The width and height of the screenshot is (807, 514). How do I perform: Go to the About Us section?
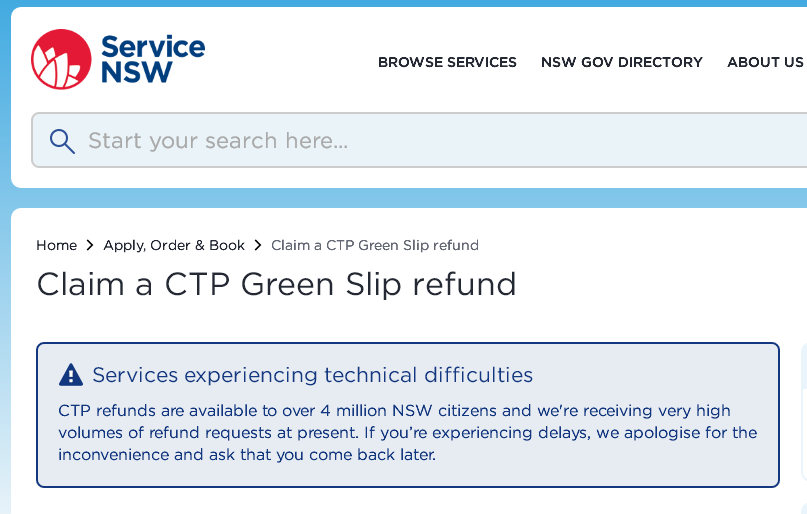click(x=765, y=62)
